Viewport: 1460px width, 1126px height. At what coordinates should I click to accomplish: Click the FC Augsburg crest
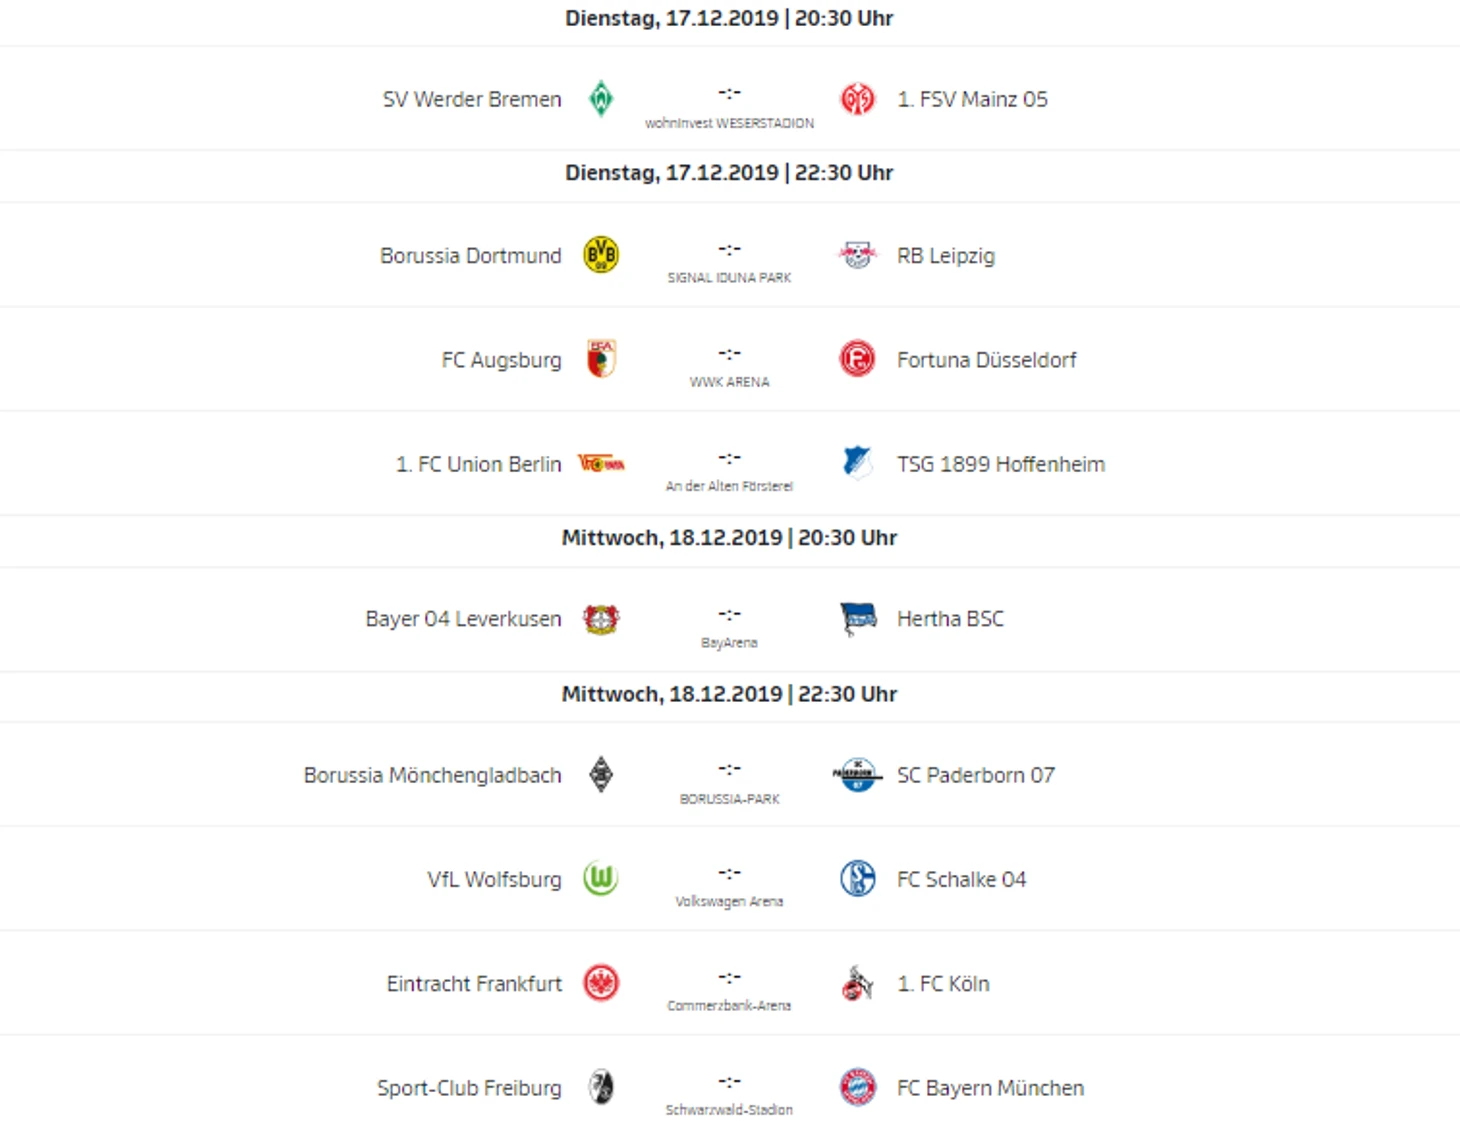click(601, 359)
